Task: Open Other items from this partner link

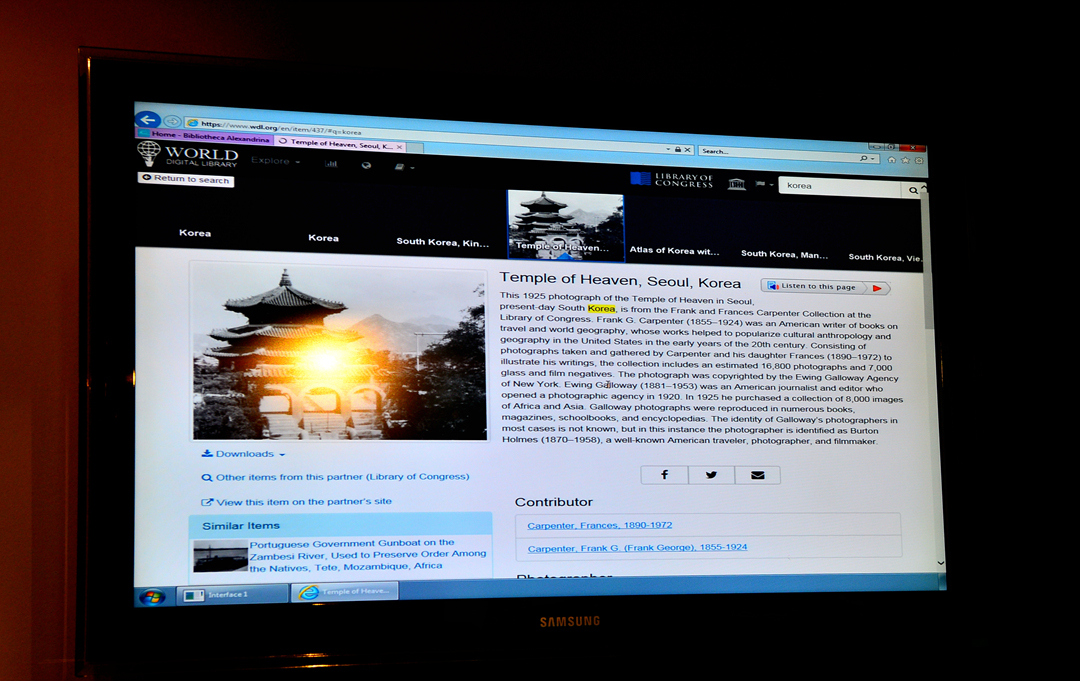Action: pos(335,476)
